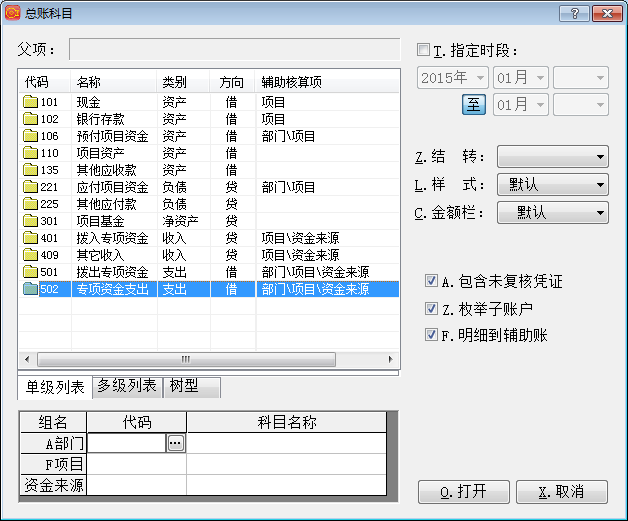
Task: Click the scrollbar right arrow
Action: 390,359
